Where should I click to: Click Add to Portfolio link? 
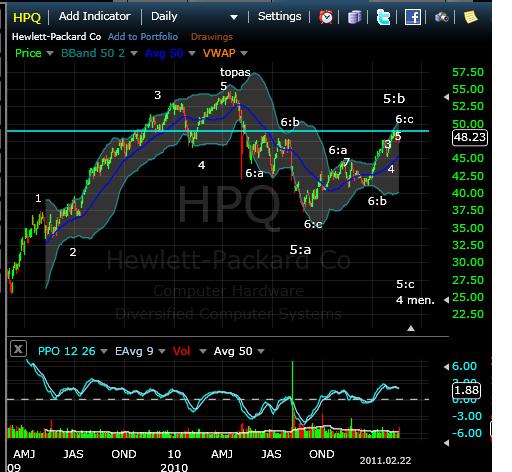[x=143, y=37]
